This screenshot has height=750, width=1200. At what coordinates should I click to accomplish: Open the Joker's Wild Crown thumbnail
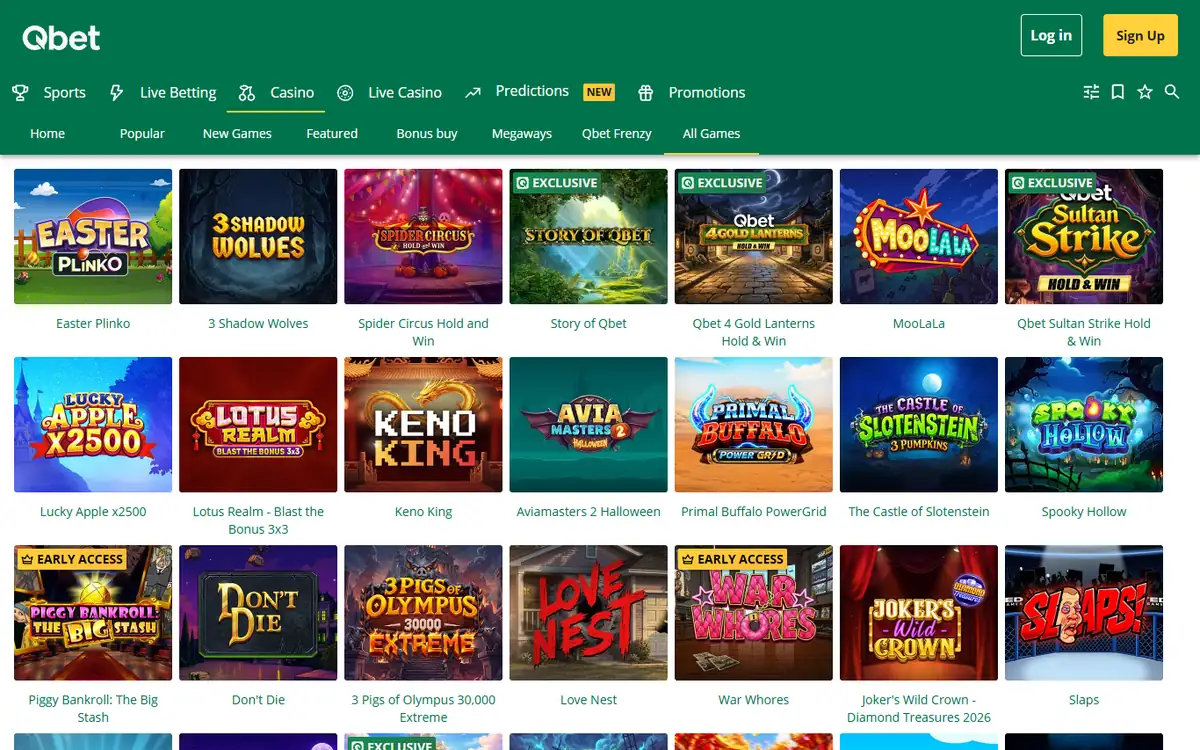point(919,613)
